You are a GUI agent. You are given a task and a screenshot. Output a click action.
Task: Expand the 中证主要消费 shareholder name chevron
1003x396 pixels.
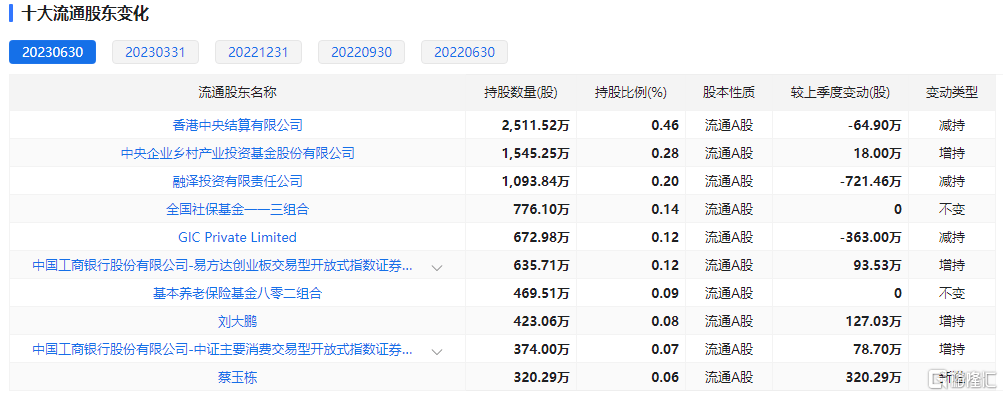pos(437,351)
